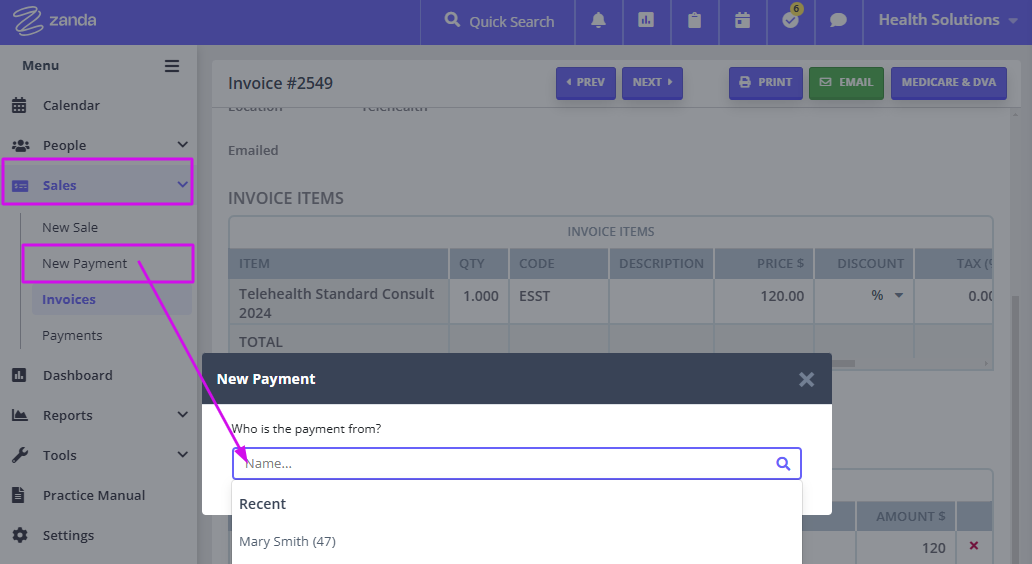Screen dimensions: 1032x564
Task: Choose recent payer Mary Smith (47)
Action: click(x=287, y=542)
